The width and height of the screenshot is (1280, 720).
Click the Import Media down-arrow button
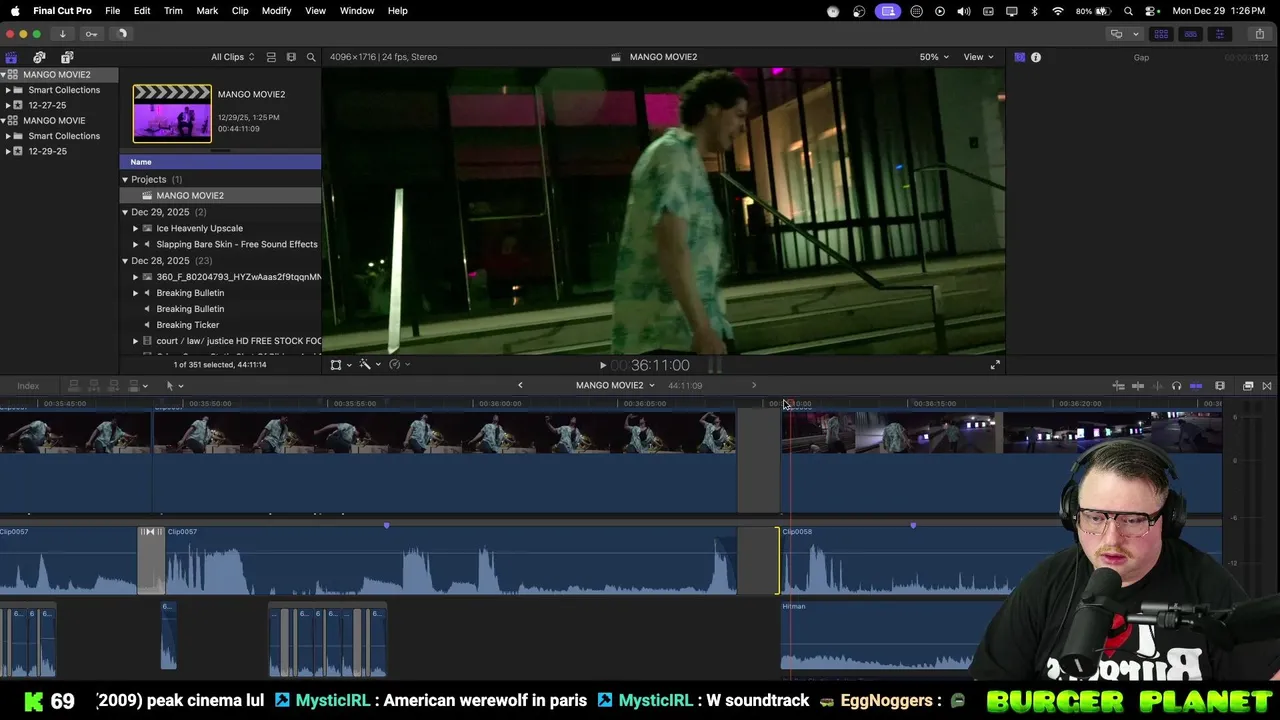click(62, 34)
